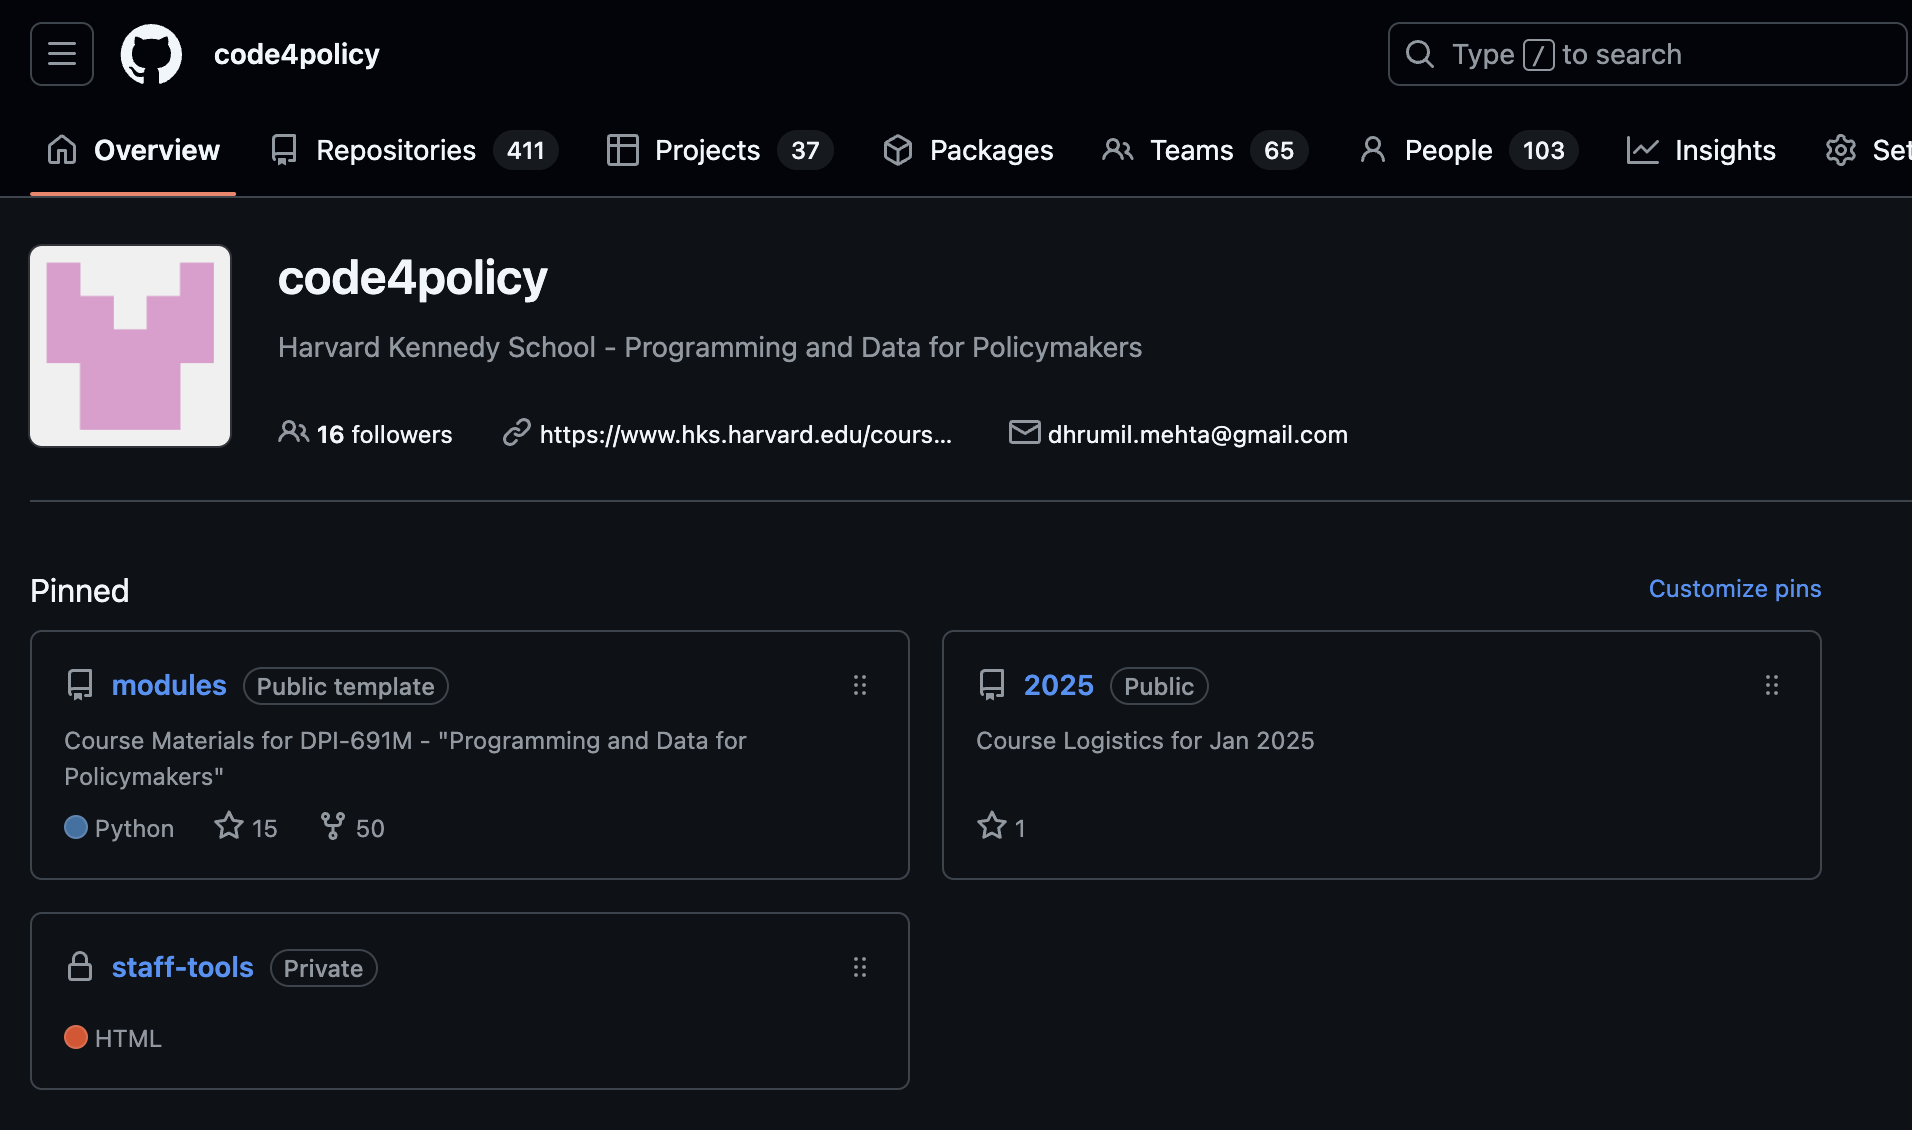The image size is (1912, 1130).
Task: Focus the Type / to search field
Action: pyautogui.click(x=1647, y=54)
